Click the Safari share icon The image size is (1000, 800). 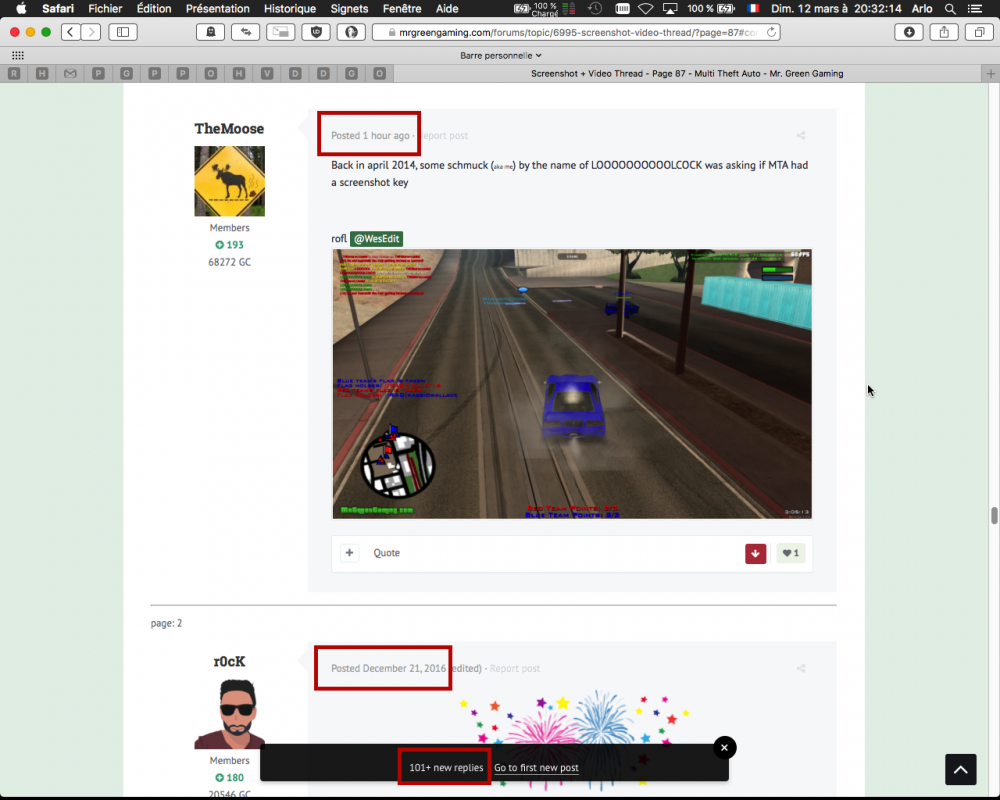944,32
